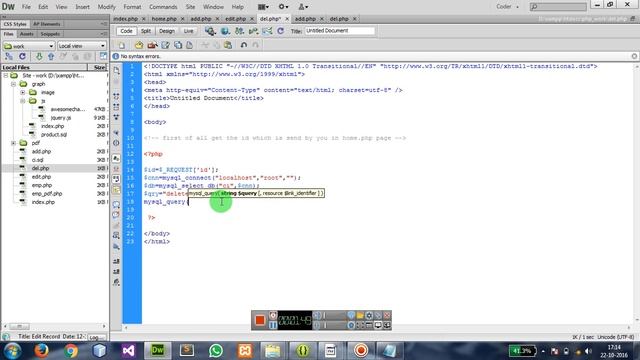Click the File management icon in document toolbar
This screenshot has width=640, height=360.
coord(239,31)
